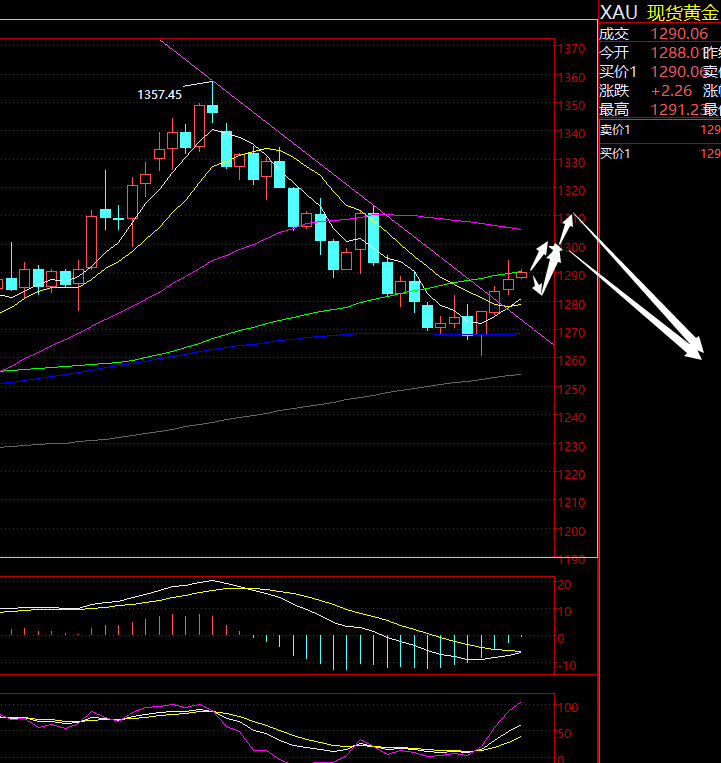Click the 1260 price axis label

(572, 361)
